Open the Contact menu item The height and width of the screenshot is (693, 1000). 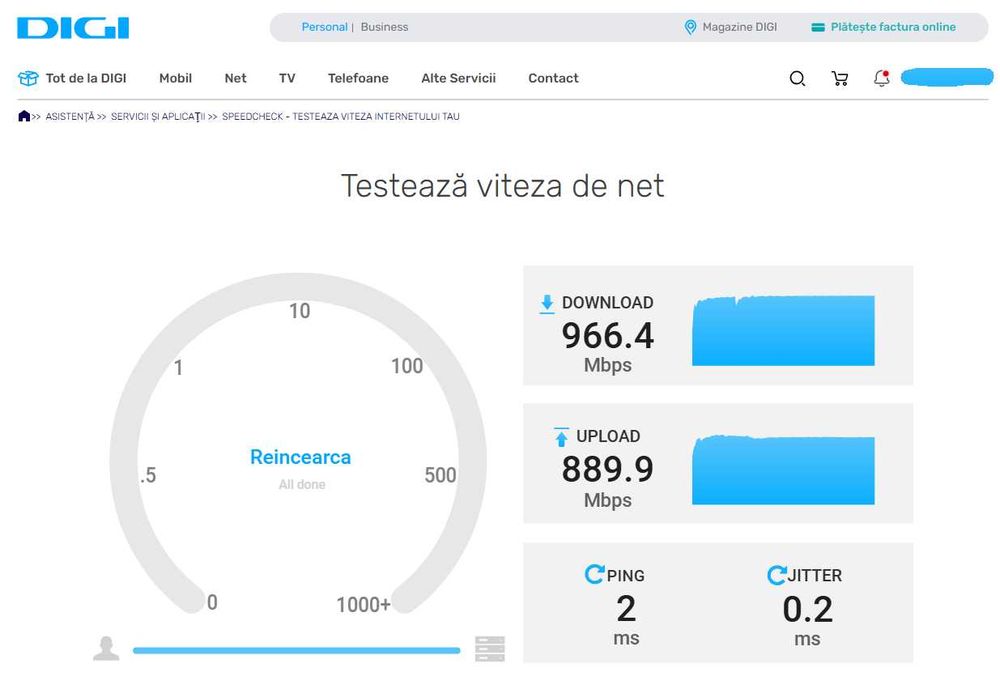click(553, 78)
